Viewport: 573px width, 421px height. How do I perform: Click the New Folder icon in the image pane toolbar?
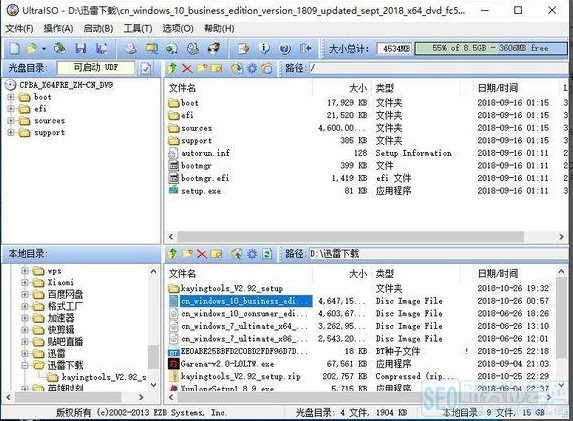coord(202,68)
